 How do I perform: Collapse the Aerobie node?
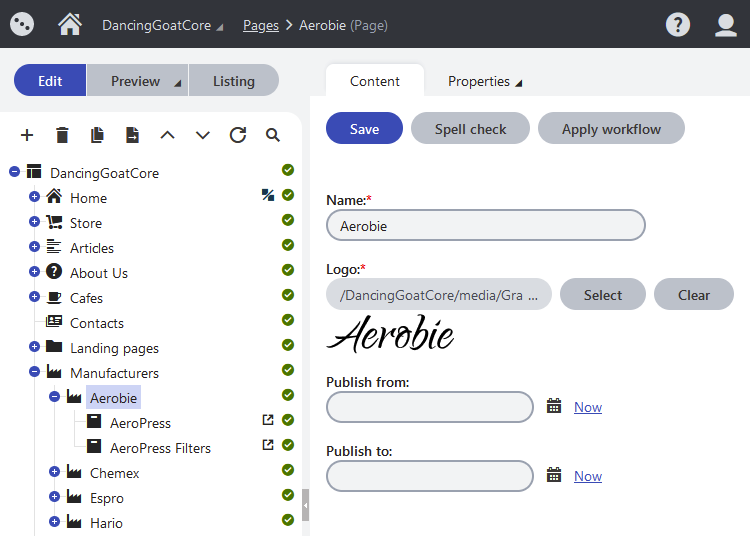[54, 396]
